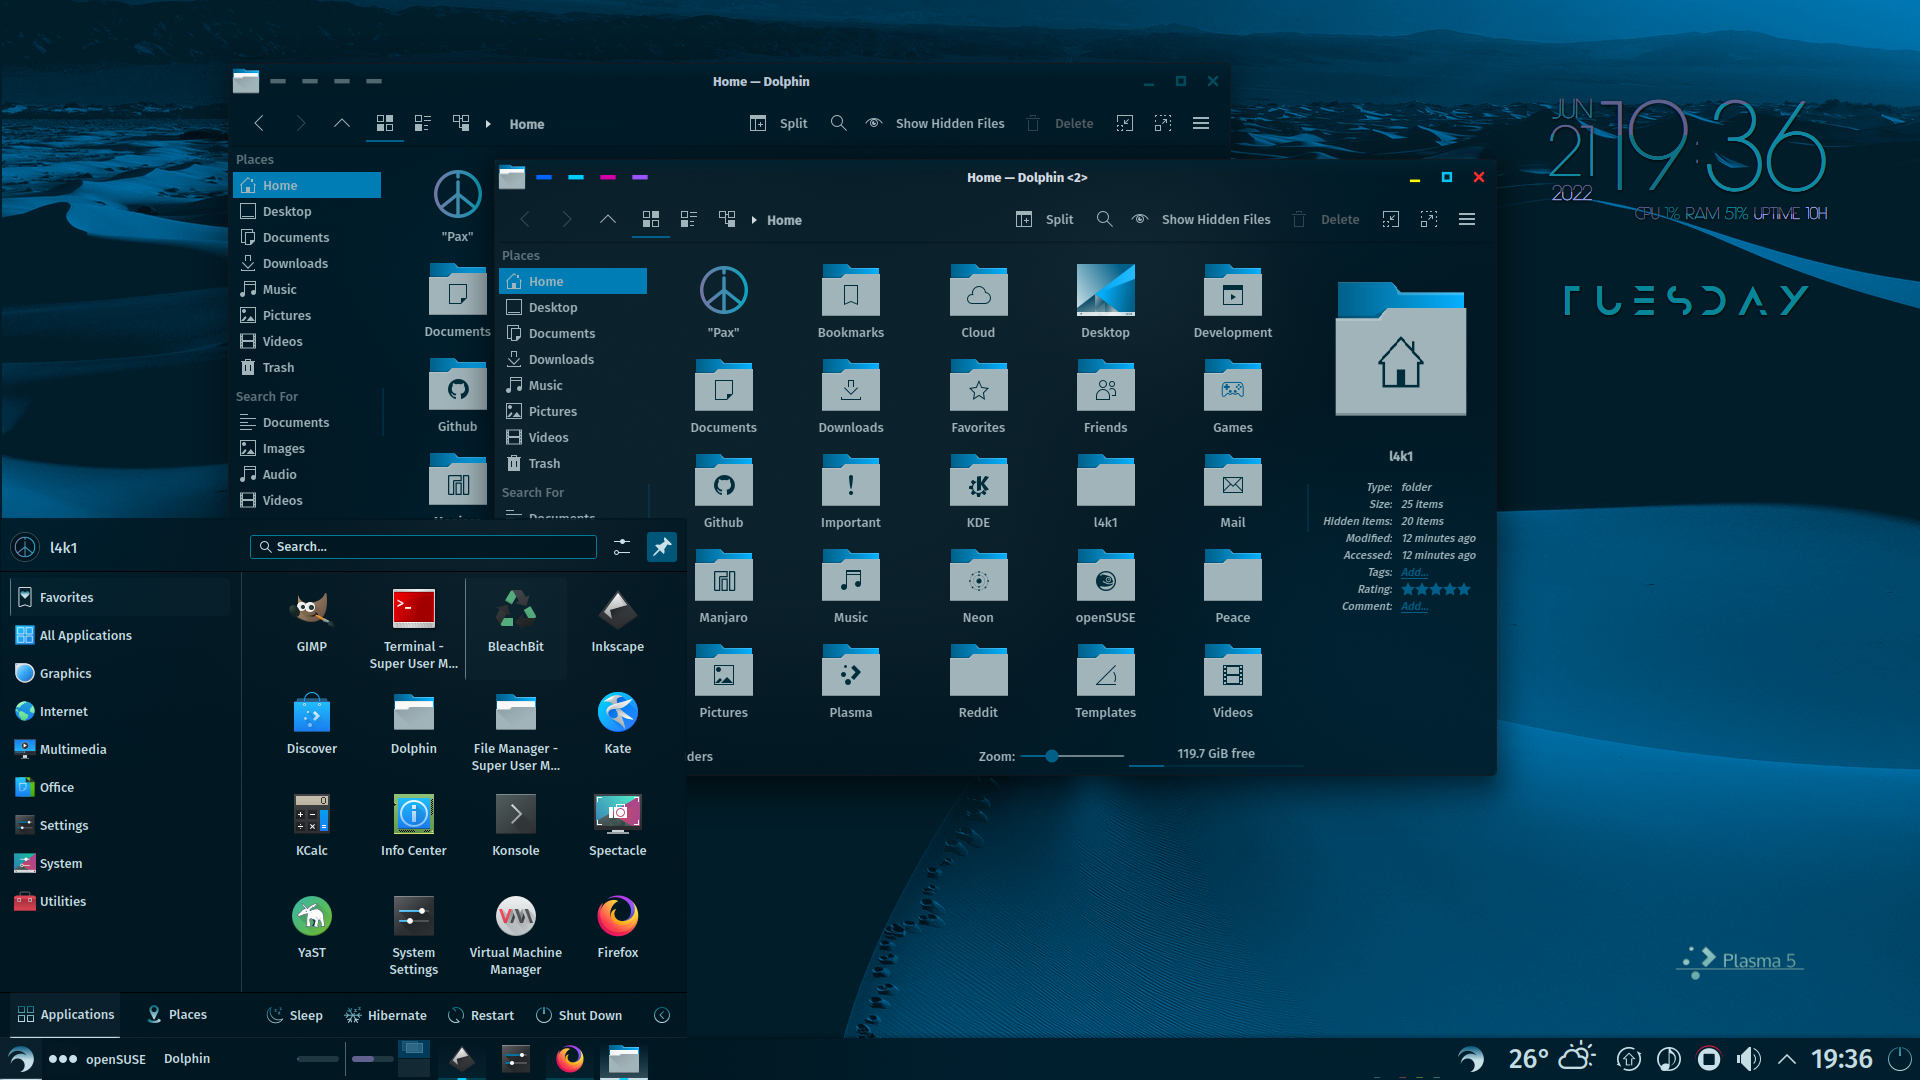Go up one folder in Dolphin <2>
This screenshot has height=1080, width=1920.
pos(607,219)
